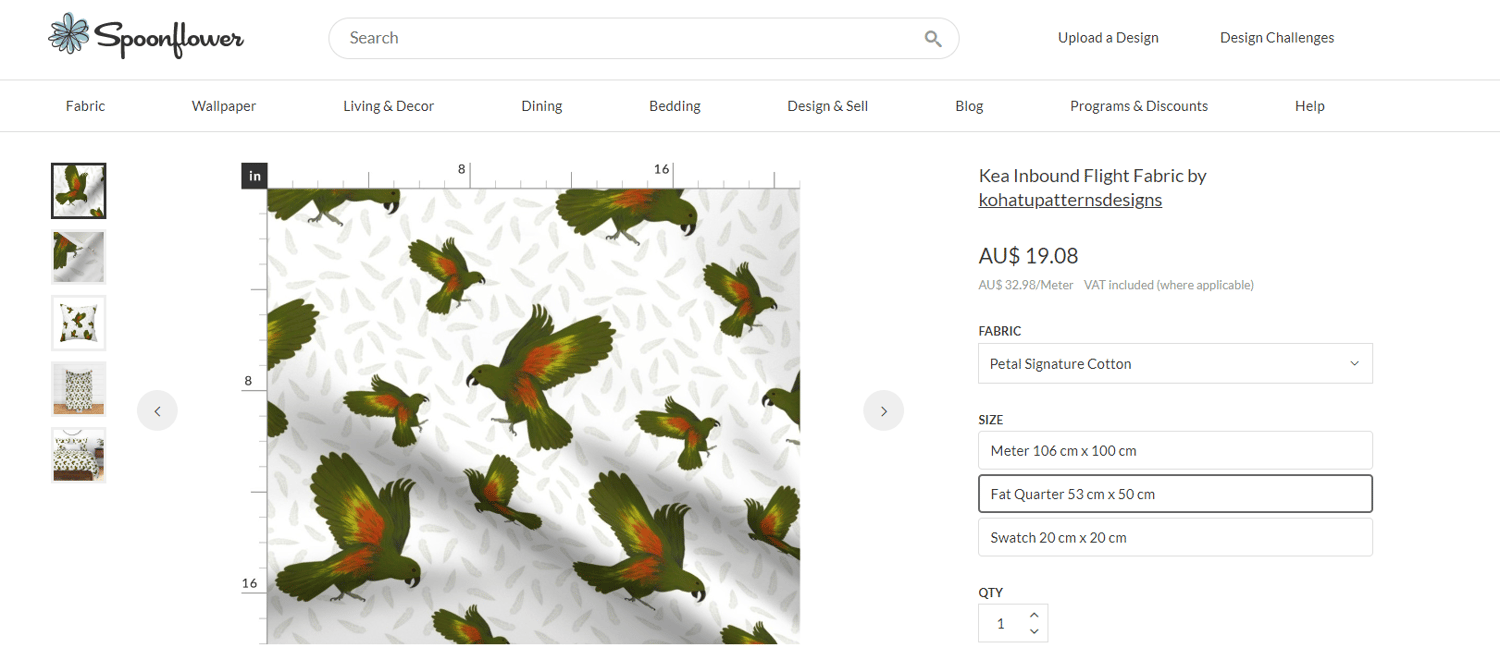Select the second draped fabric thumbnail
Image resolution: width=1500 pixels, height=660 pixels.
pyautogui.click(x=79, y=257)
